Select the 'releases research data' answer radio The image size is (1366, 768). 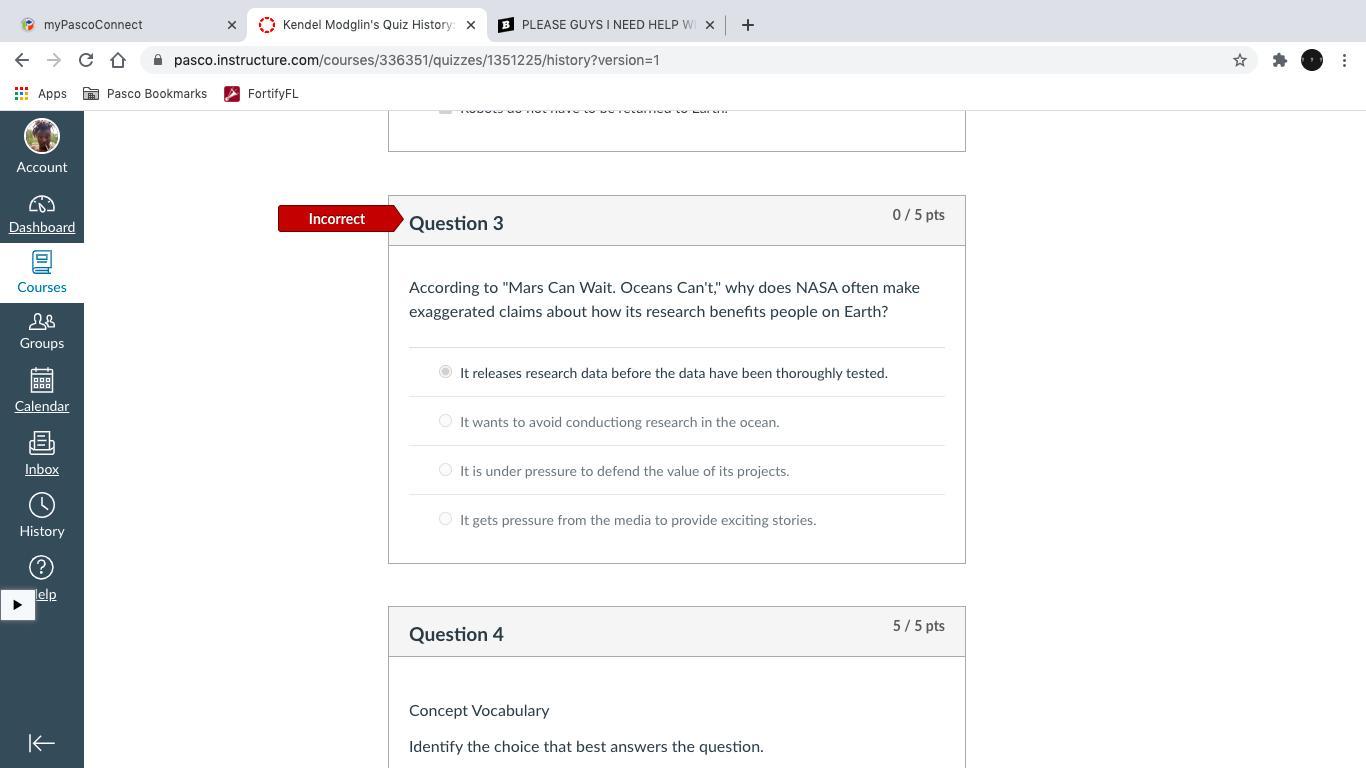click(x=445, y=372)
